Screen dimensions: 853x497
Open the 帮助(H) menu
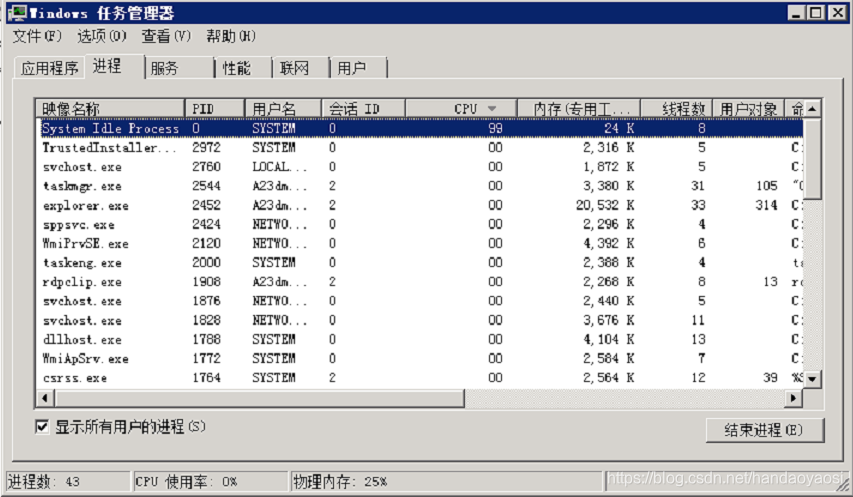coord(231,36)
